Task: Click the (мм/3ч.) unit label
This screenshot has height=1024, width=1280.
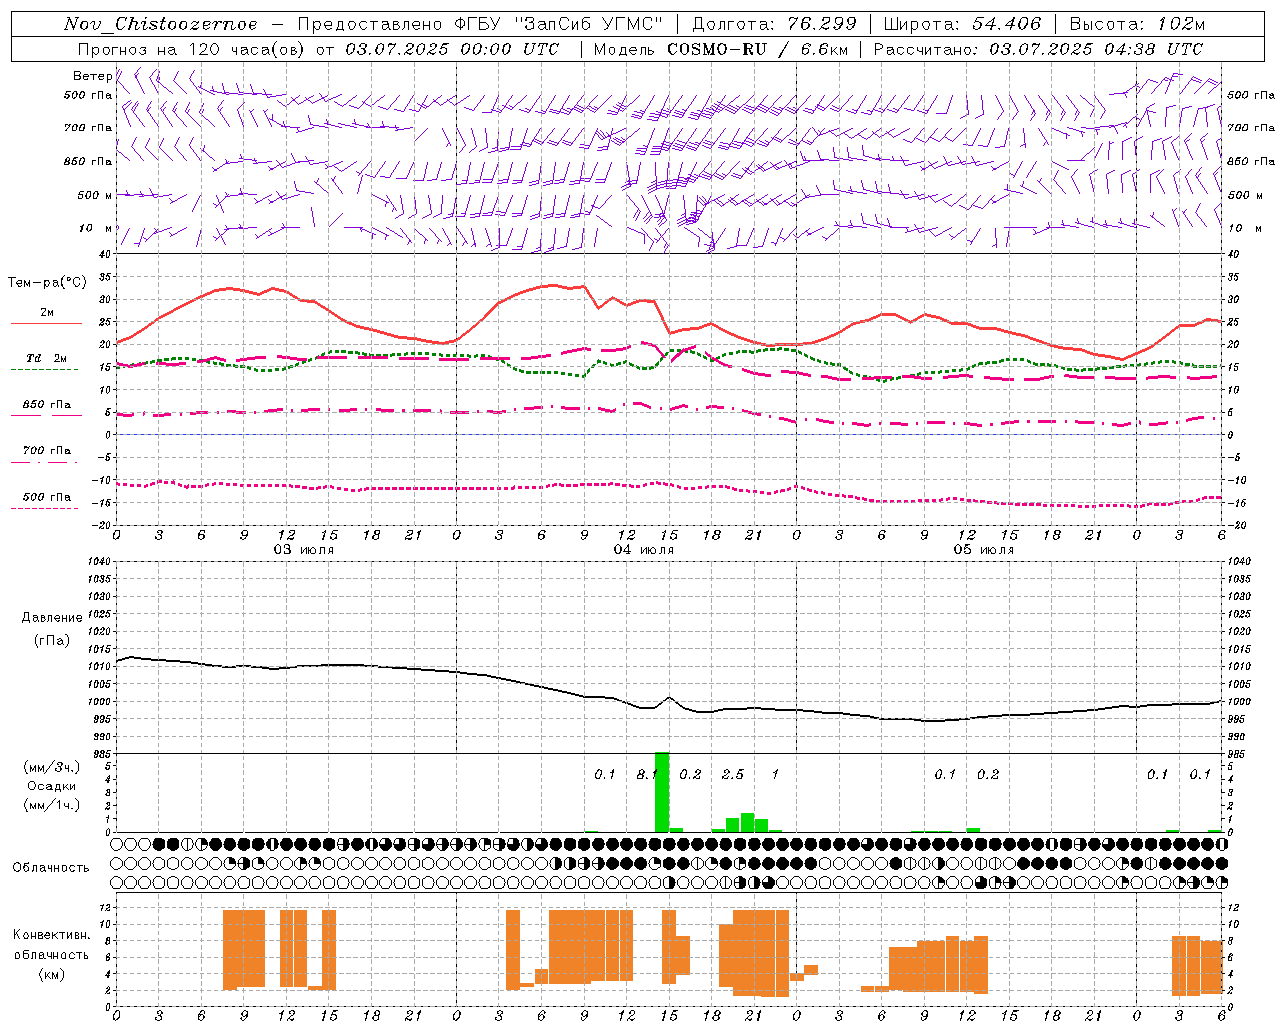Action: (52, 767)
